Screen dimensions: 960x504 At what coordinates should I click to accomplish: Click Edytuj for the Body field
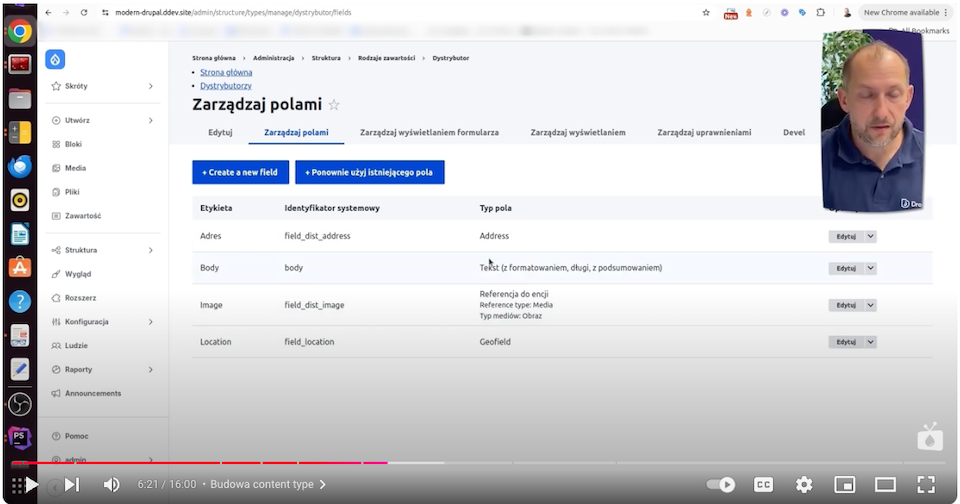pos(846,268)
